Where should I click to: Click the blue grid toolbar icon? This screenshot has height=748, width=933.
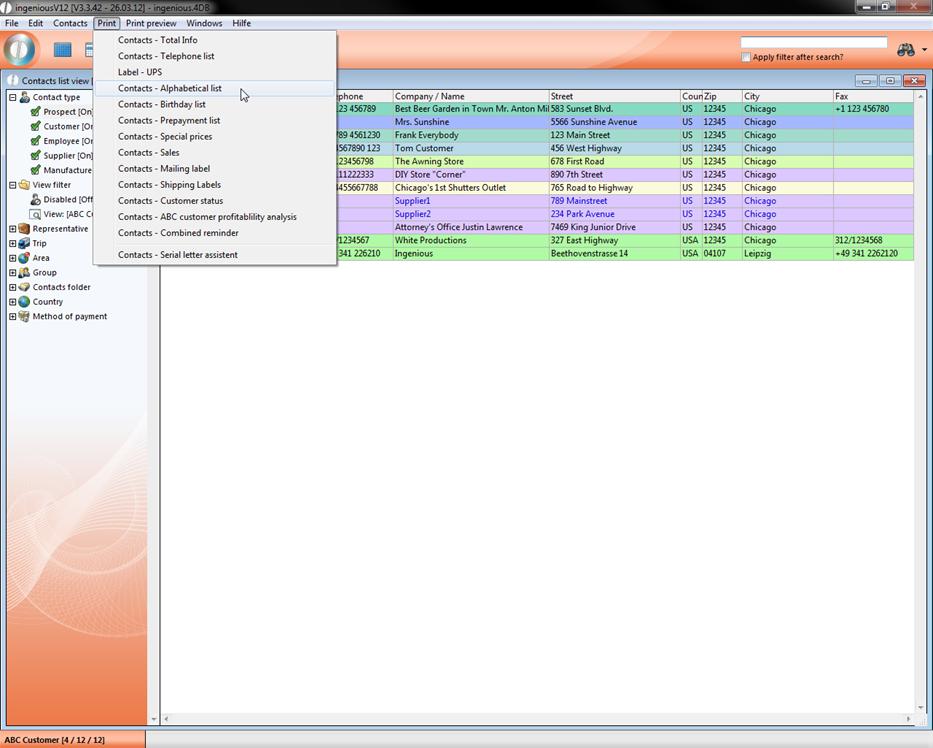[63, 50]
